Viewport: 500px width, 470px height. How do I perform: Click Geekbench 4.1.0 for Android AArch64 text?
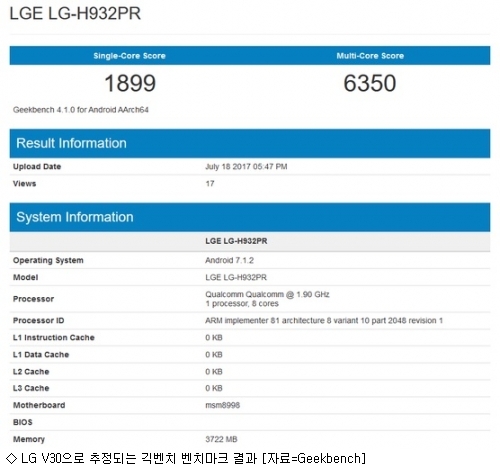81,110
